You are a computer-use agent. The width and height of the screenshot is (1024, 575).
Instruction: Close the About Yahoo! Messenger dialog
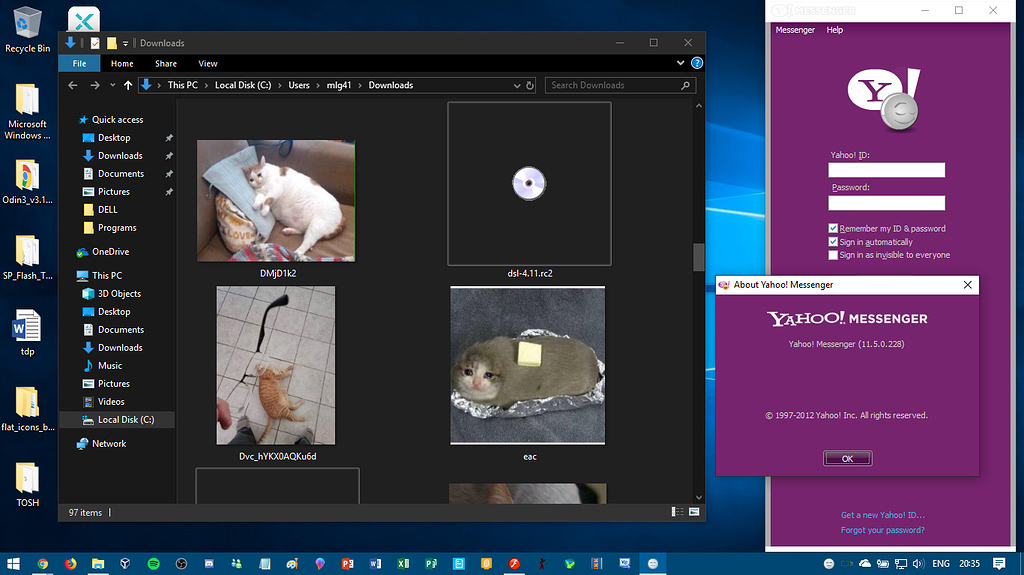point(968,285)
